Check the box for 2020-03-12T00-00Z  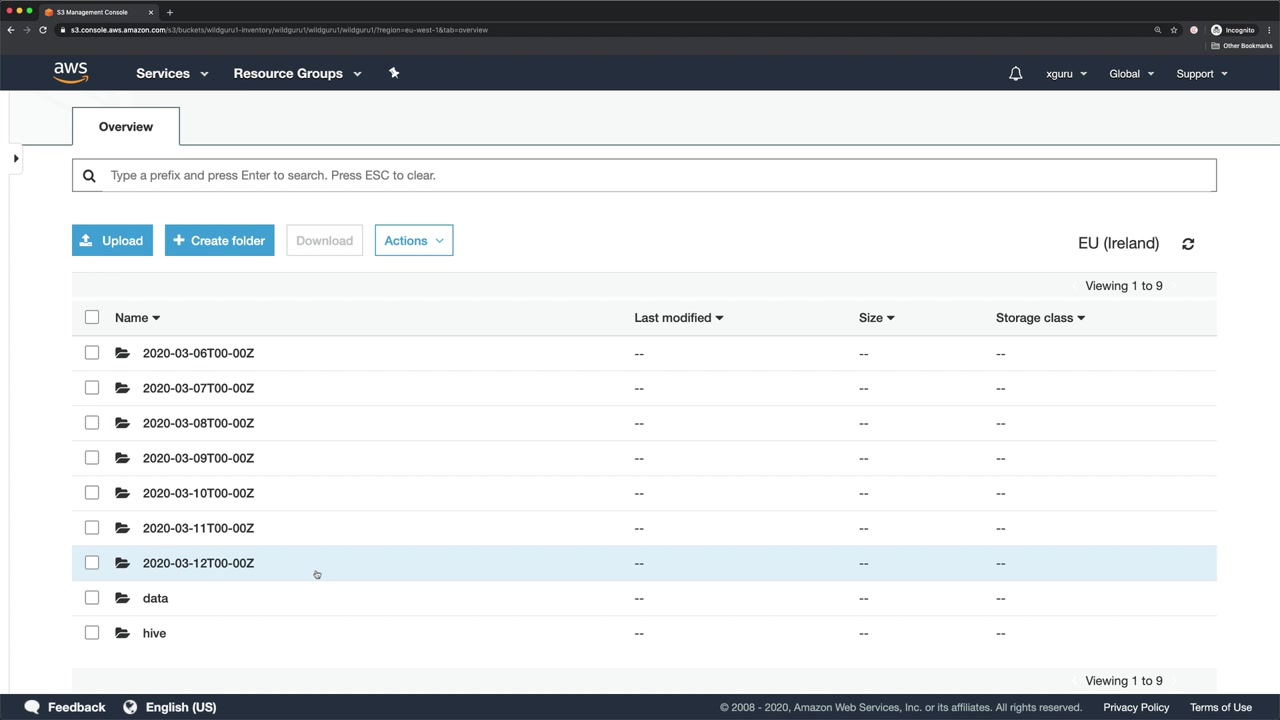[x=92, y=562]
